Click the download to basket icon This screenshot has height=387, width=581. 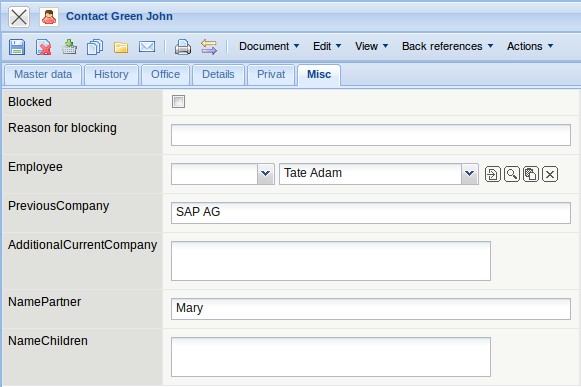[69, 47]
